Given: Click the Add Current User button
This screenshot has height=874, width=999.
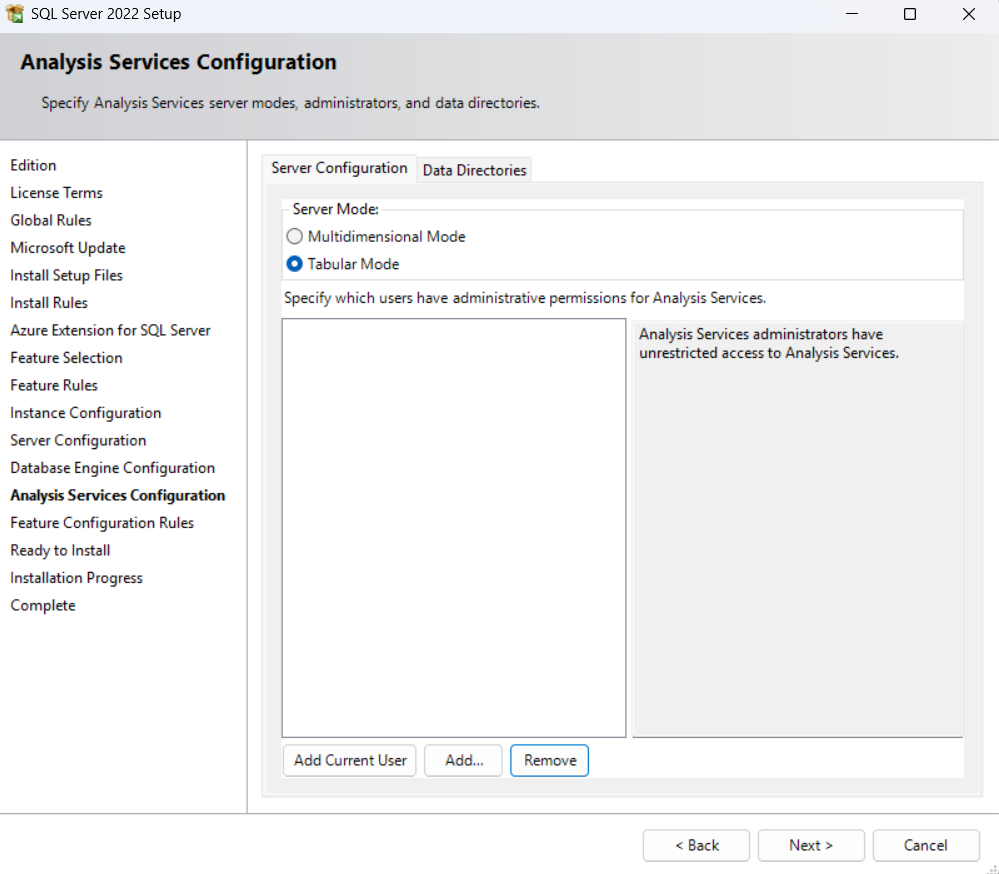Looking at the screenshot, I should tap(350, 760).
